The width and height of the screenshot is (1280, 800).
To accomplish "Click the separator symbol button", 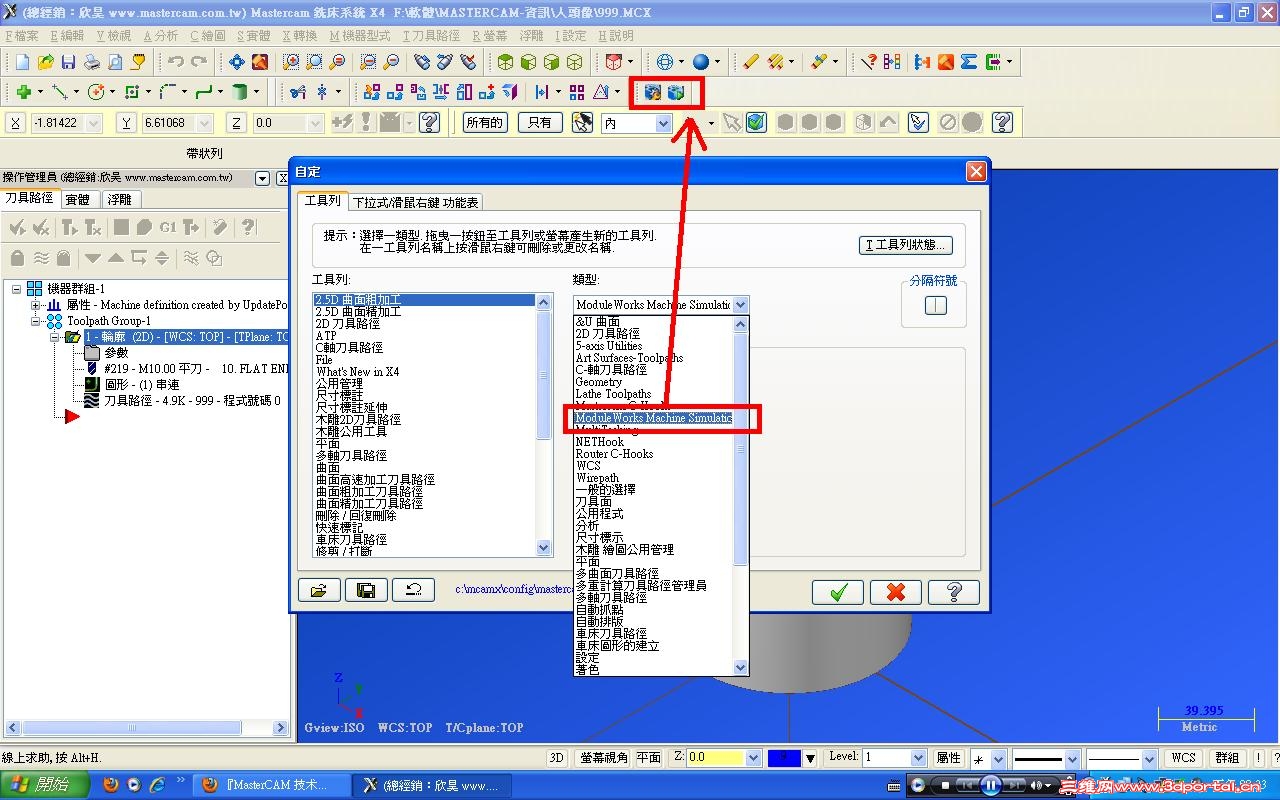I will 935,306.
